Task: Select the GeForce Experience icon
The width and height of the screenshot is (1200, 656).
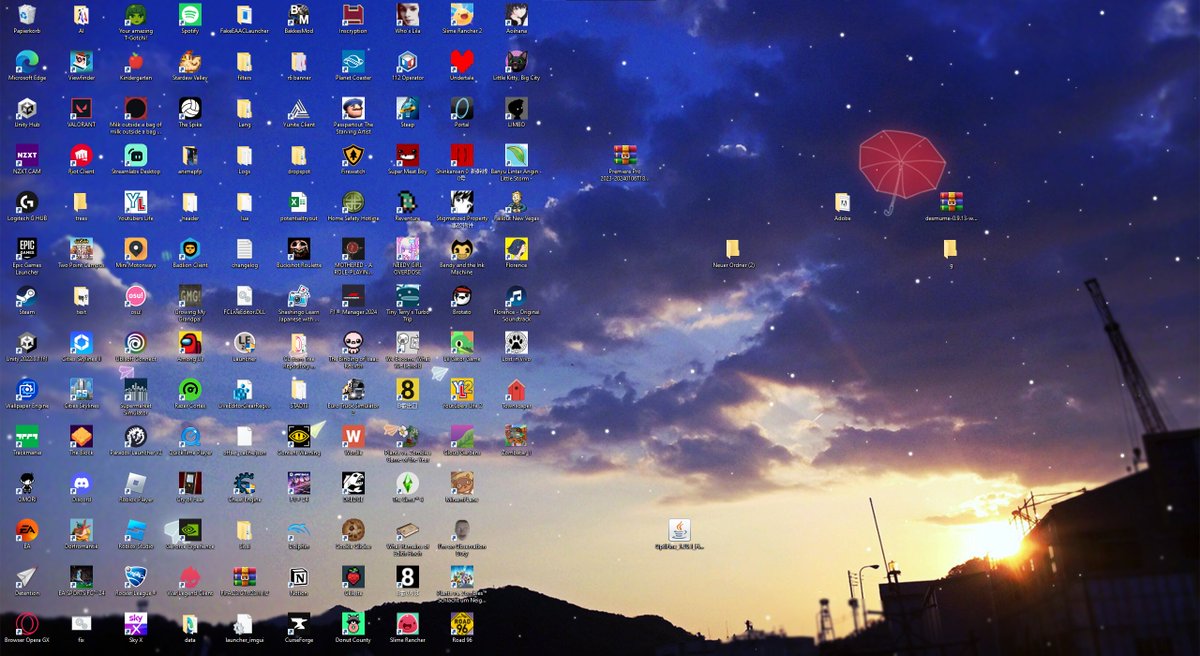Action: (x=190, y=531)
